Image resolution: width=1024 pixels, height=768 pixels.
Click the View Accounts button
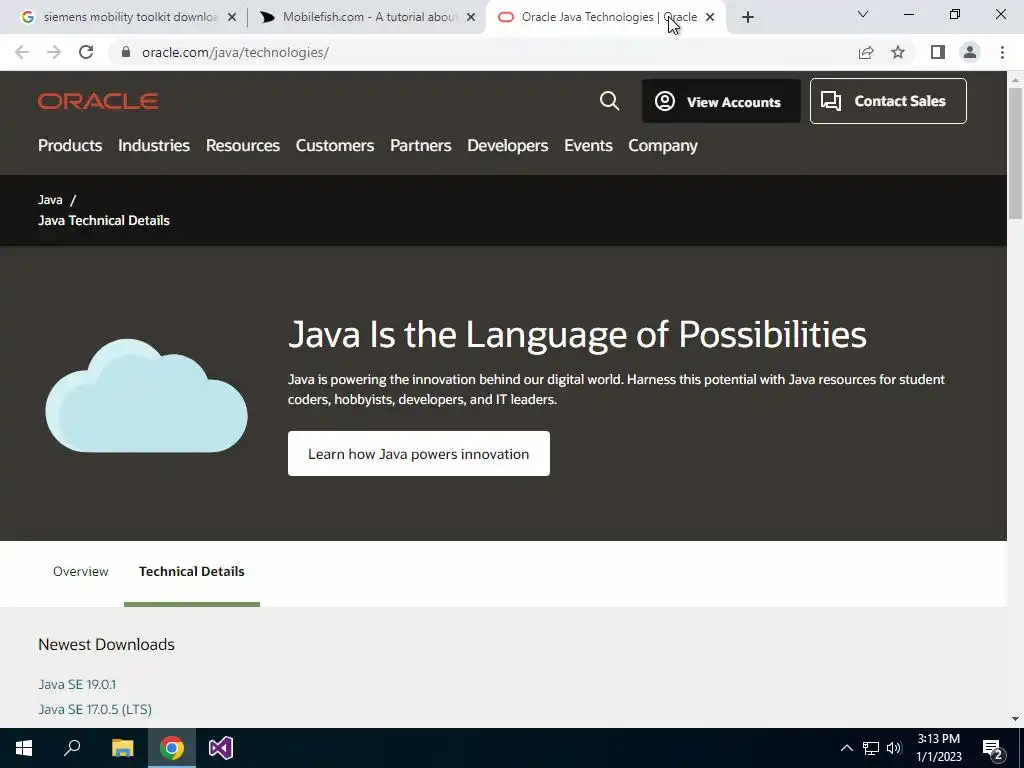point(721,101)
